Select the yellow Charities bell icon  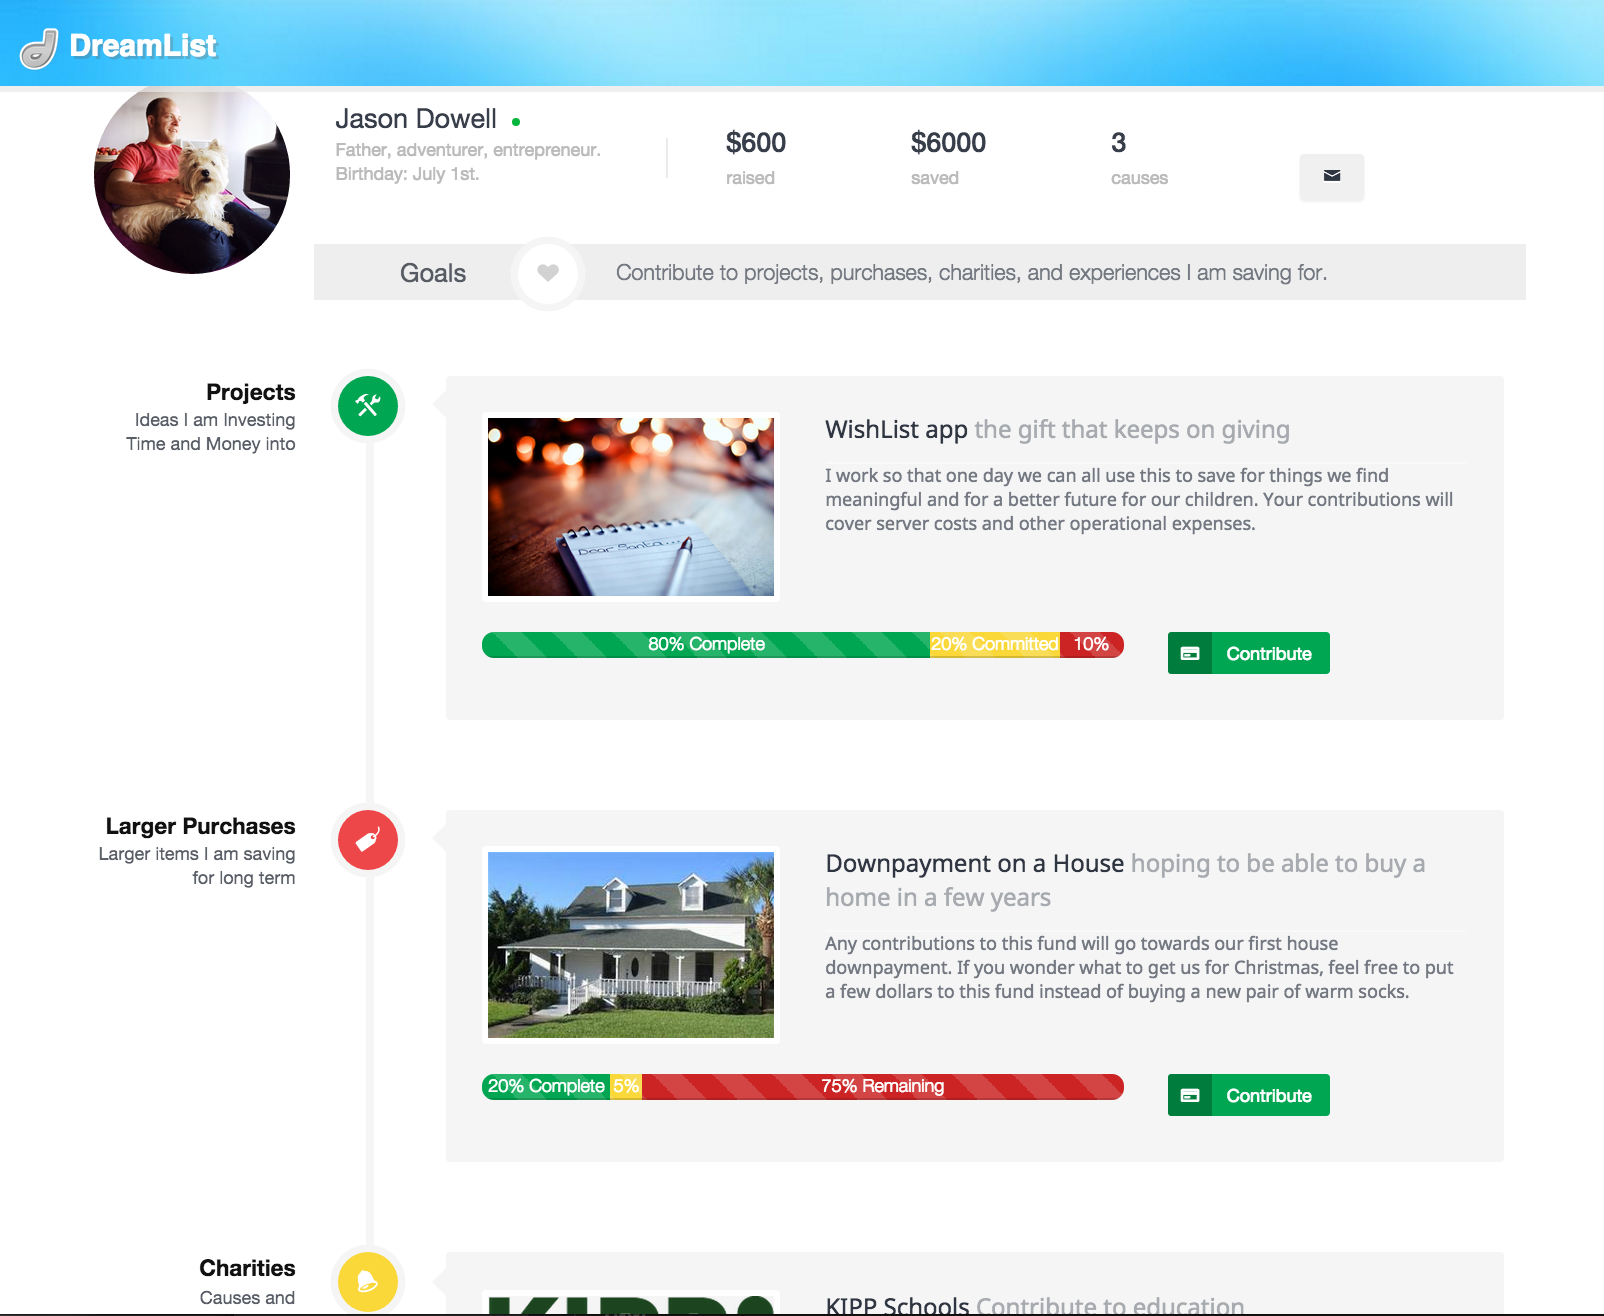368,1282
